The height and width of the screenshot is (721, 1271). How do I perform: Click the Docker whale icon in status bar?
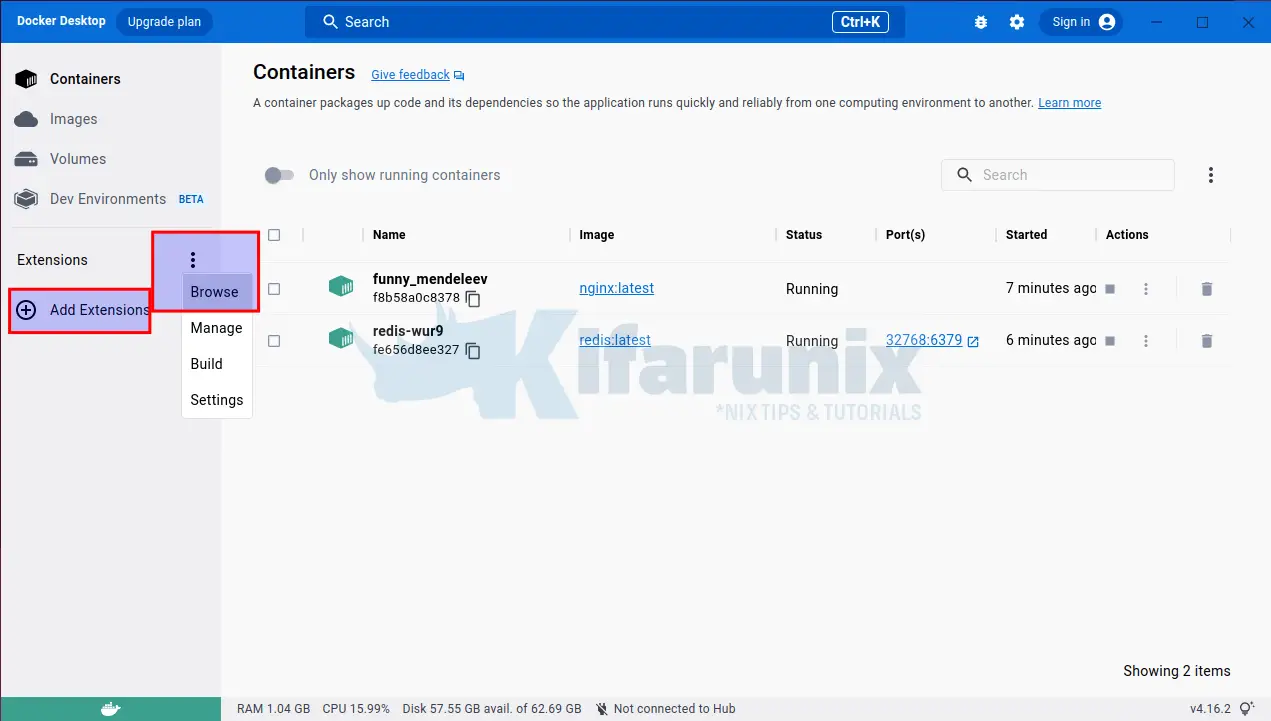(x=110, y=709)
